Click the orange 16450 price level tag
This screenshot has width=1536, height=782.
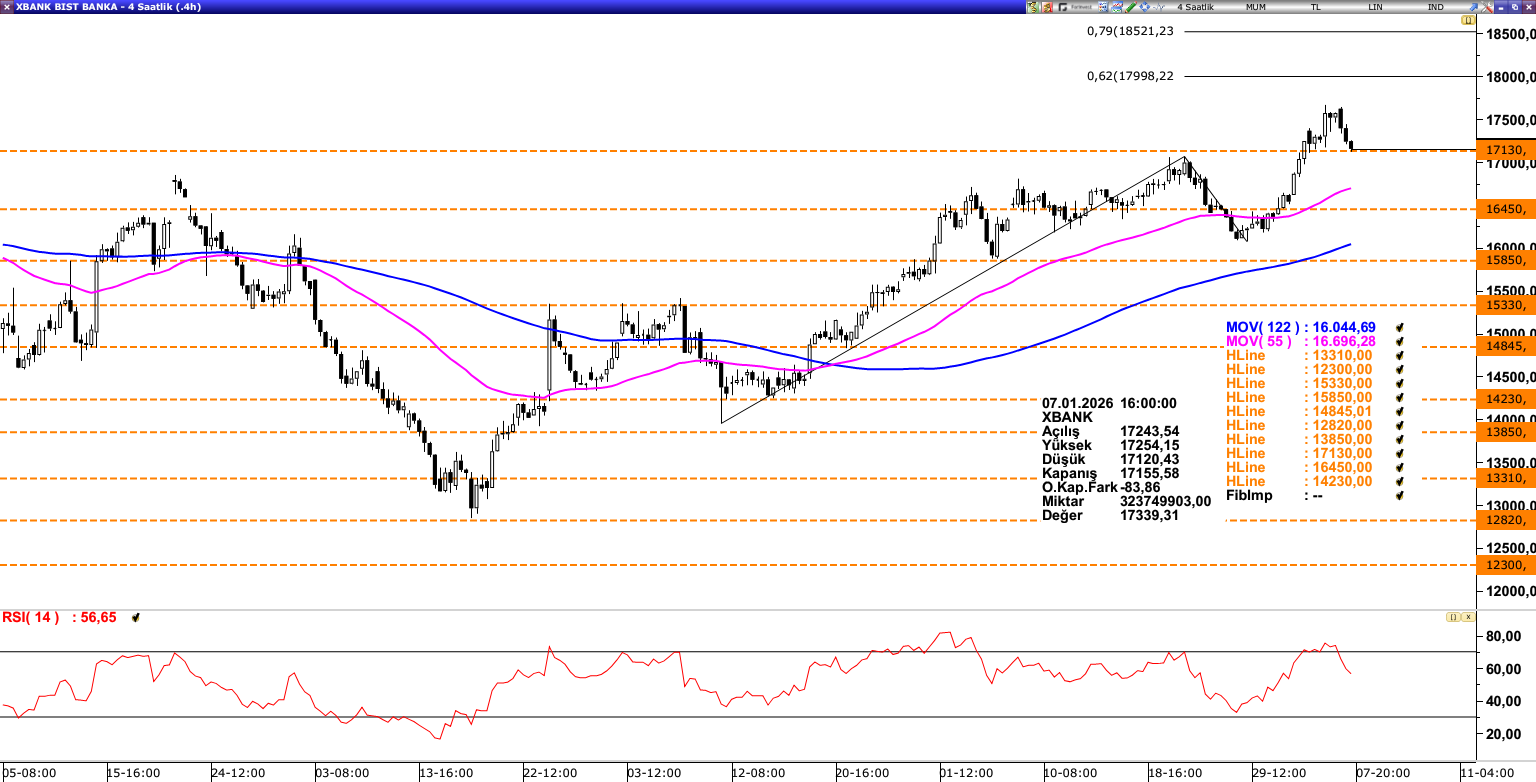click(x=1506, y=209)
